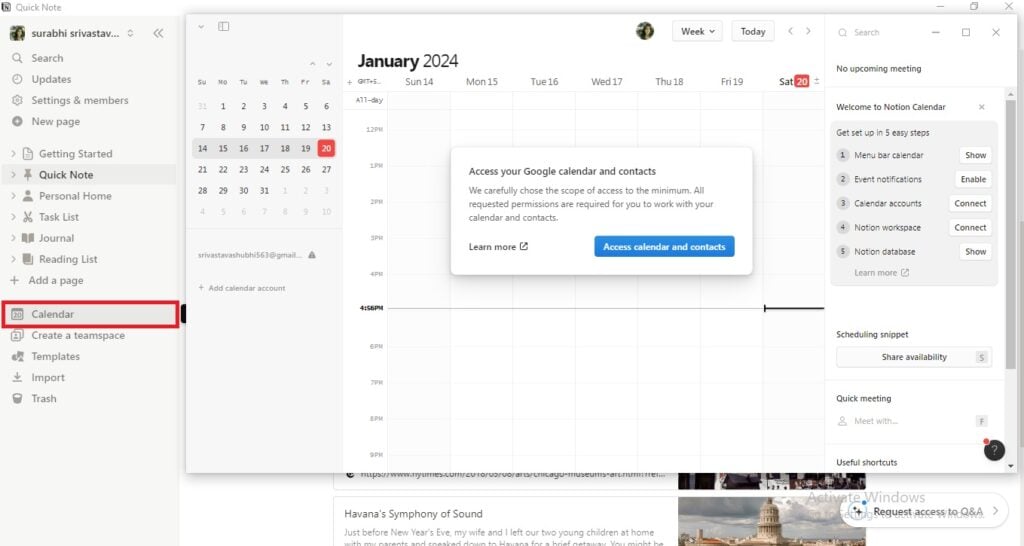Select January 31 in the mini calendar
The image size is (1024, 546).
[x=264, y=191]
